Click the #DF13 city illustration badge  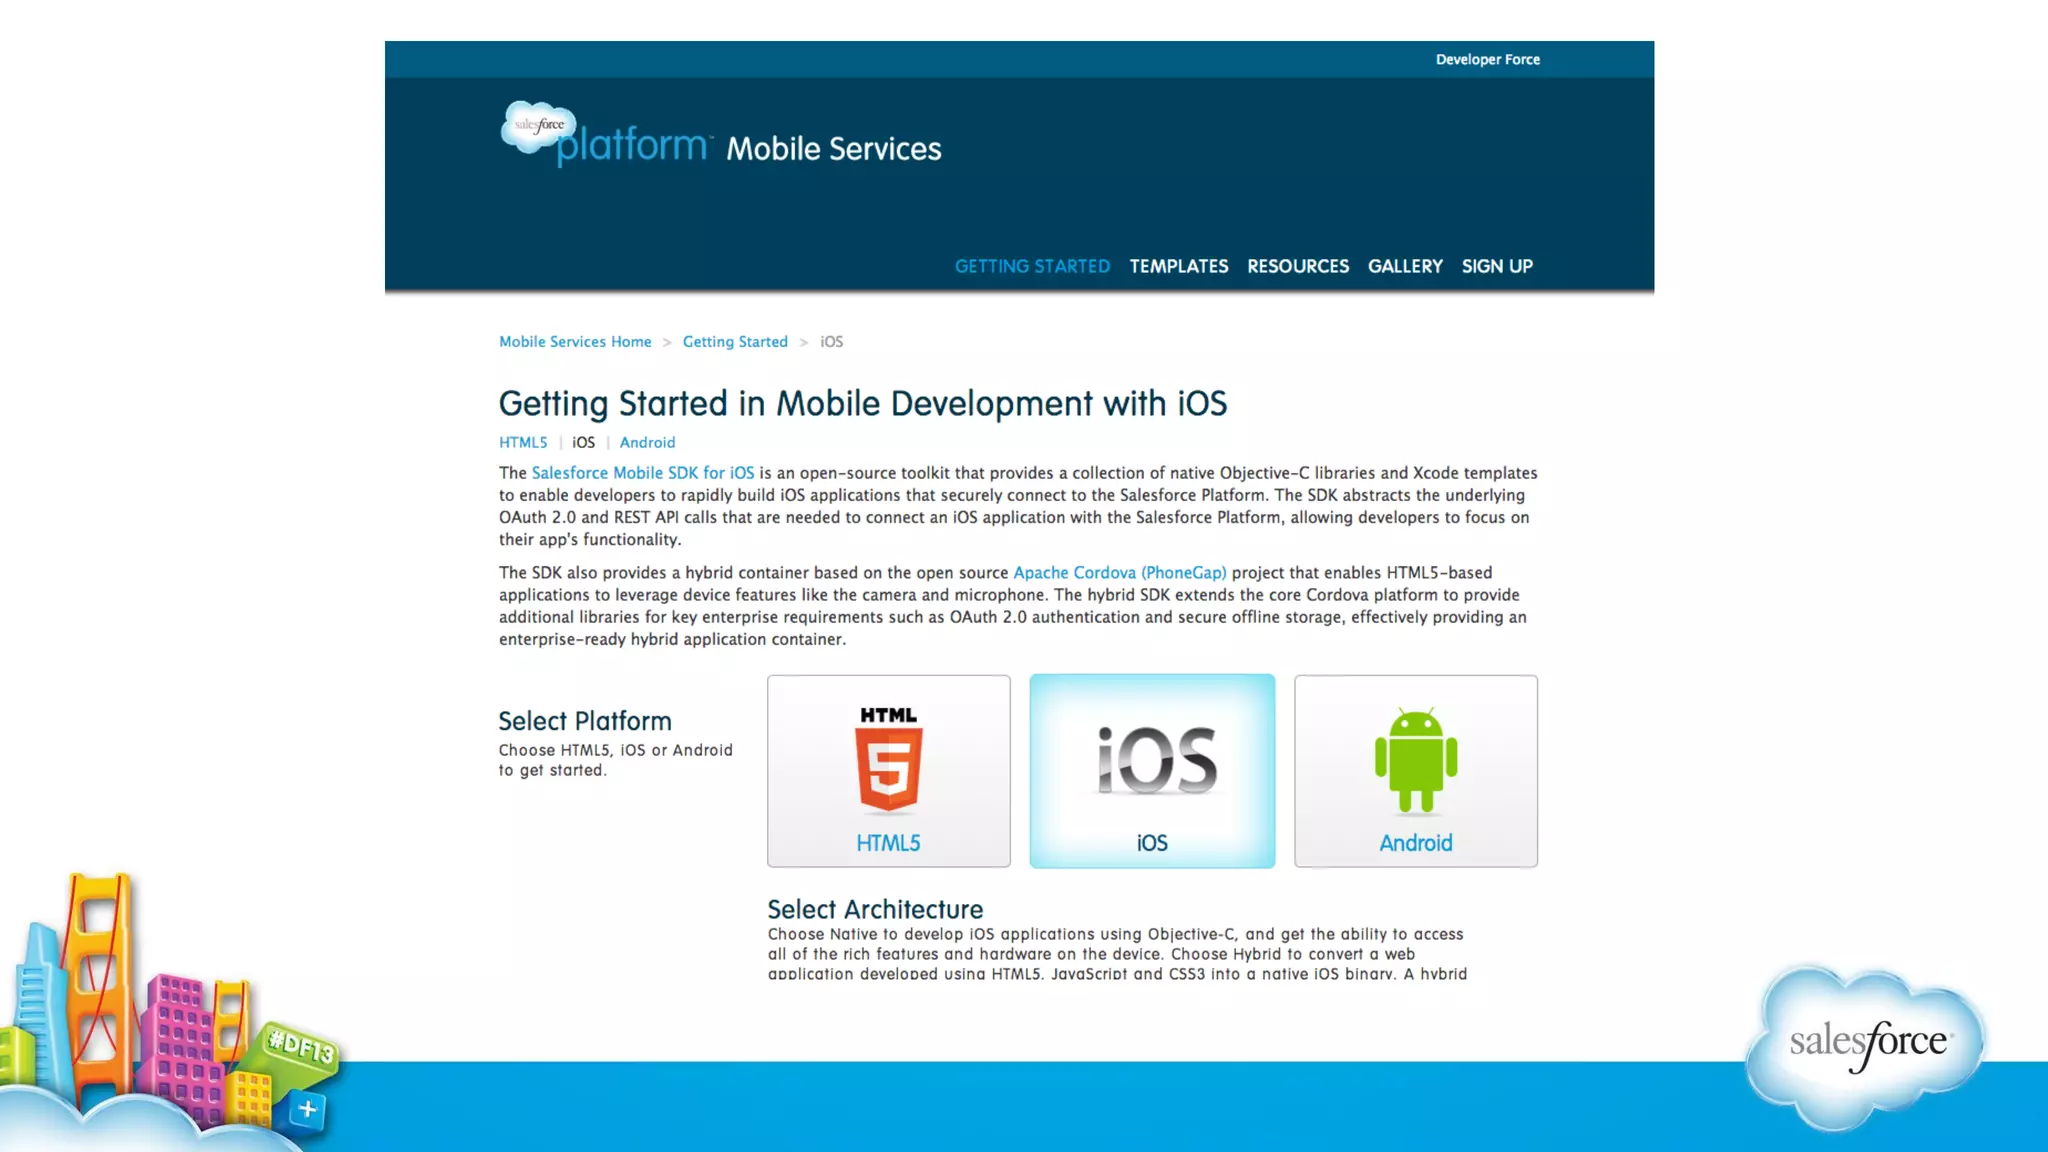tap(301, 1047)
